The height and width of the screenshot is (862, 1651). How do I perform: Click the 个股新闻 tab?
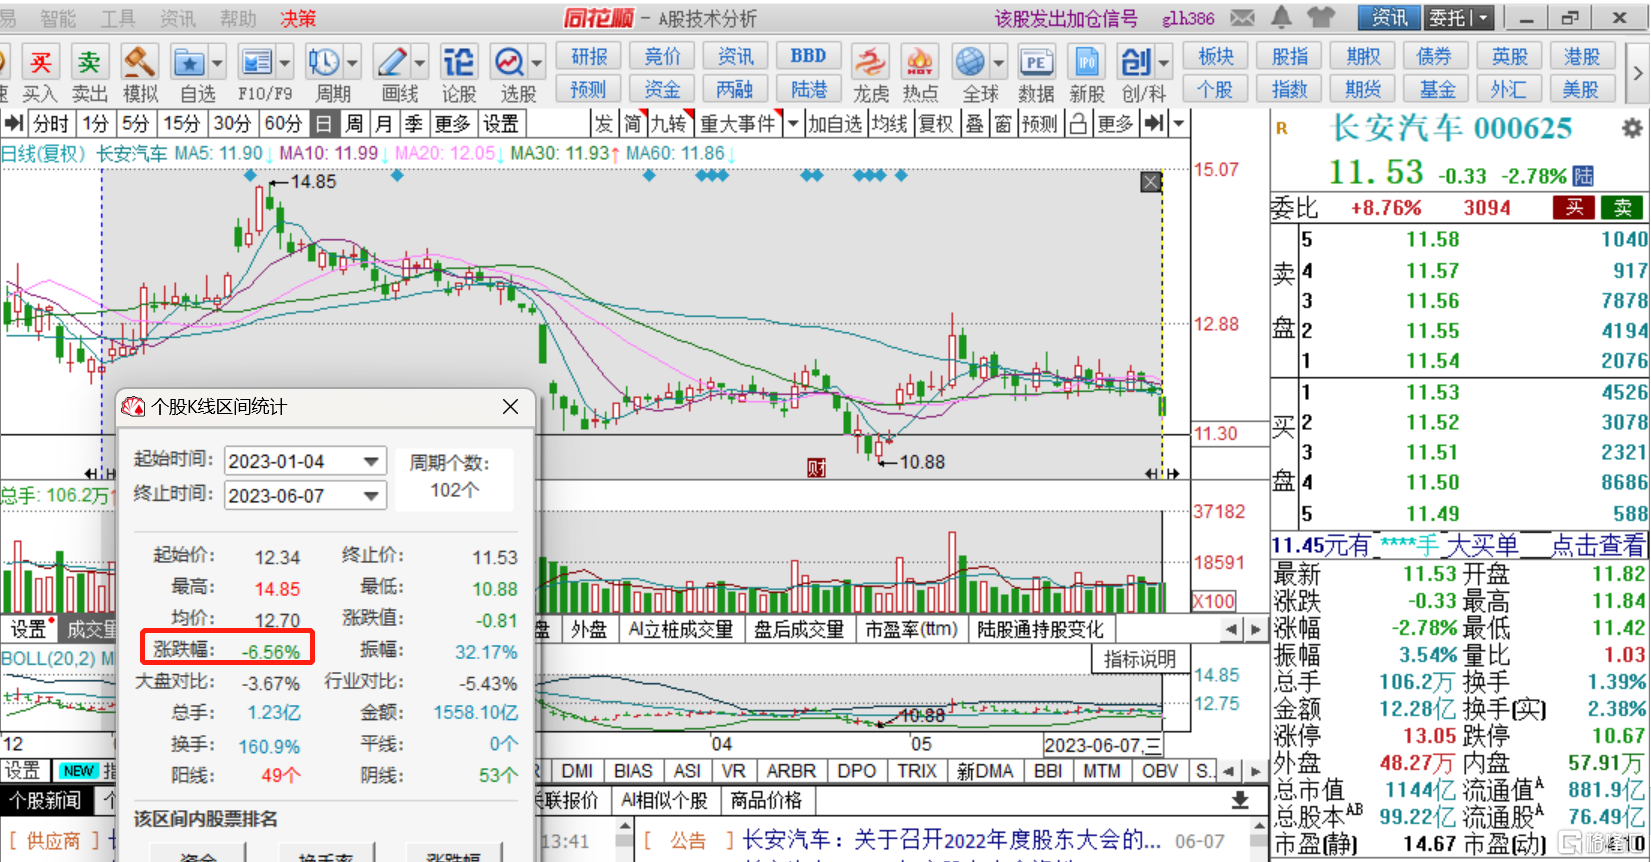click(x=46, y=801)
